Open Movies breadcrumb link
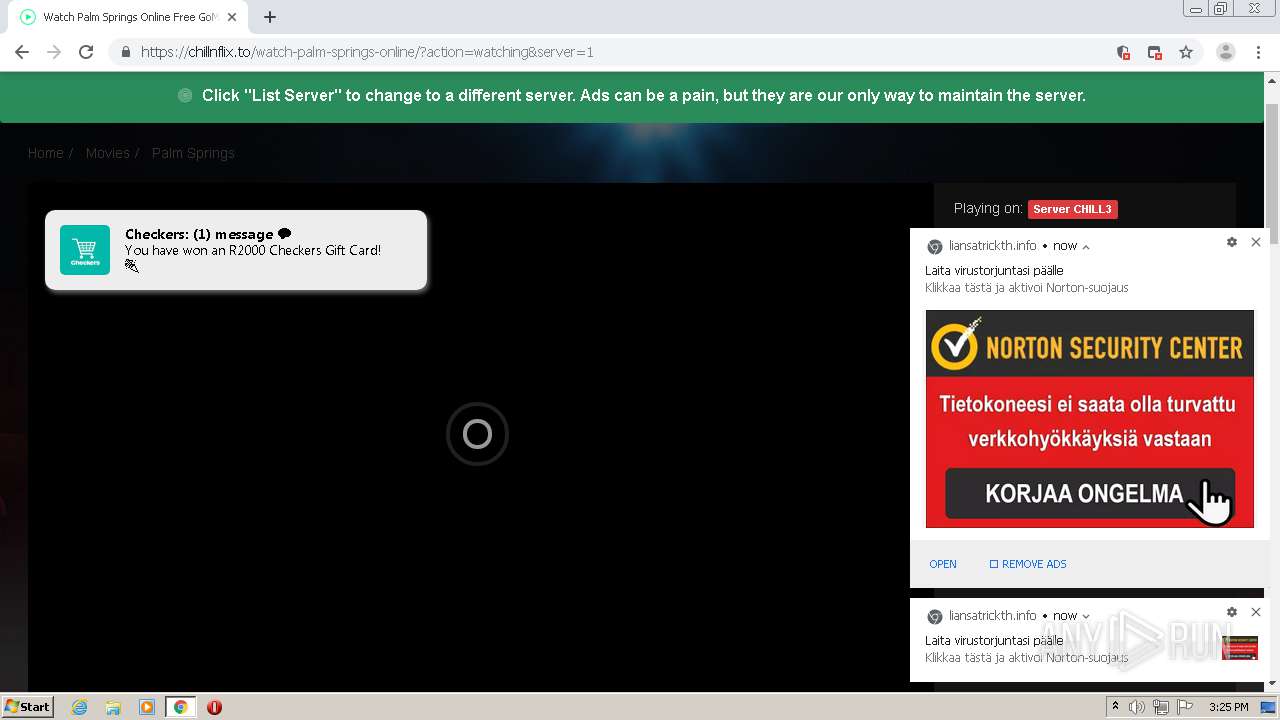 [108, 153]
